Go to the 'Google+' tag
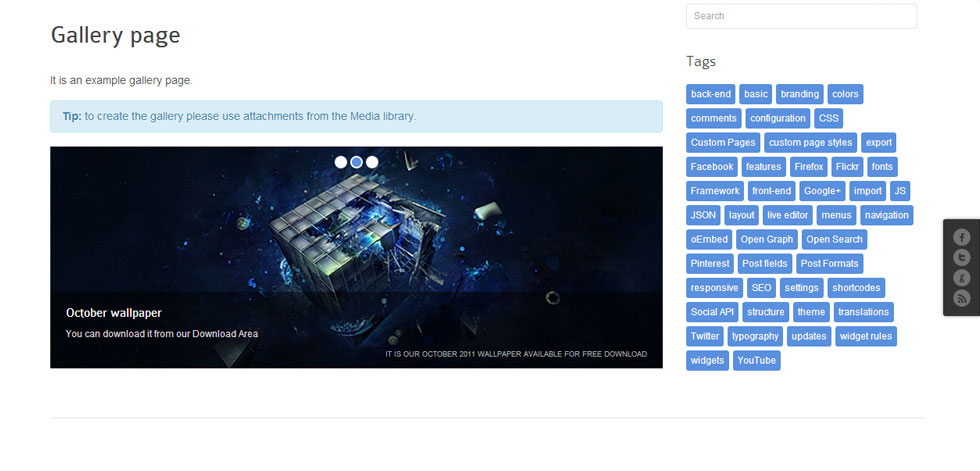This screenshot has width=980, height=471. pyautogui.click(x=822, y=191)
